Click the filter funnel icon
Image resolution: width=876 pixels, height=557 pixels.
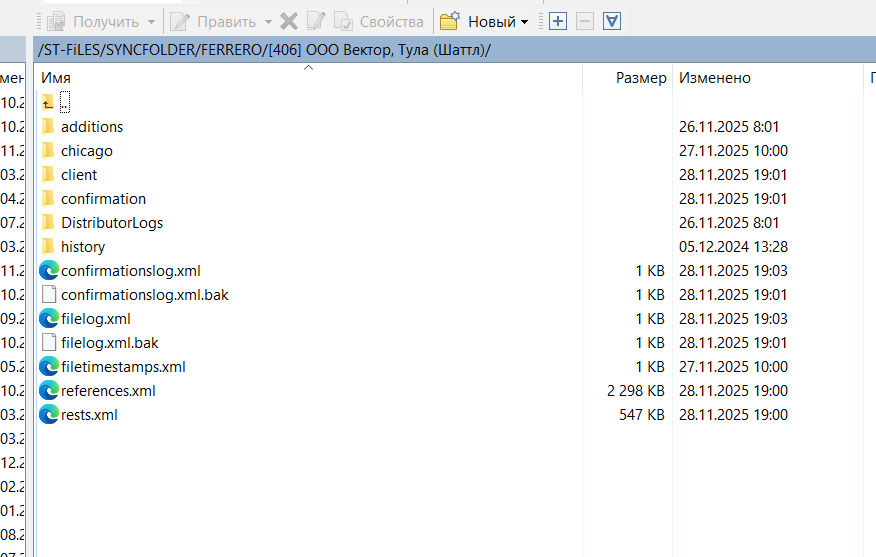[612, 22]
